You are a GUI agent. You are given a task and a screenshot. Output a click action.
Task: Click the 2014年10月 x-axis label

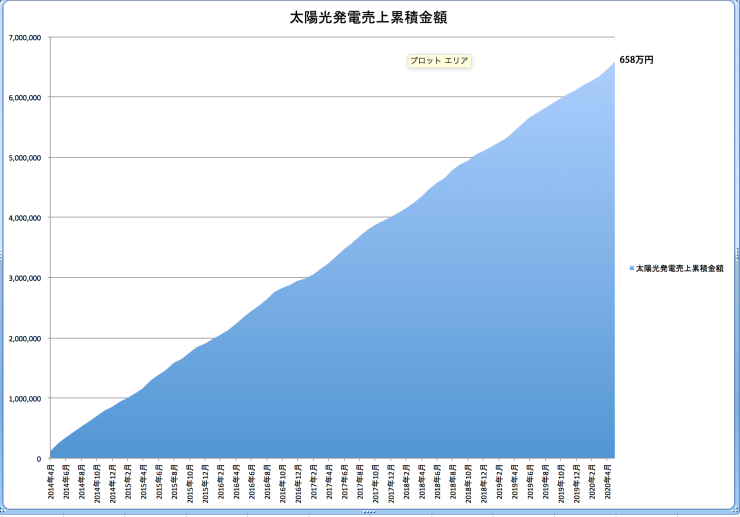pos(97,483)
